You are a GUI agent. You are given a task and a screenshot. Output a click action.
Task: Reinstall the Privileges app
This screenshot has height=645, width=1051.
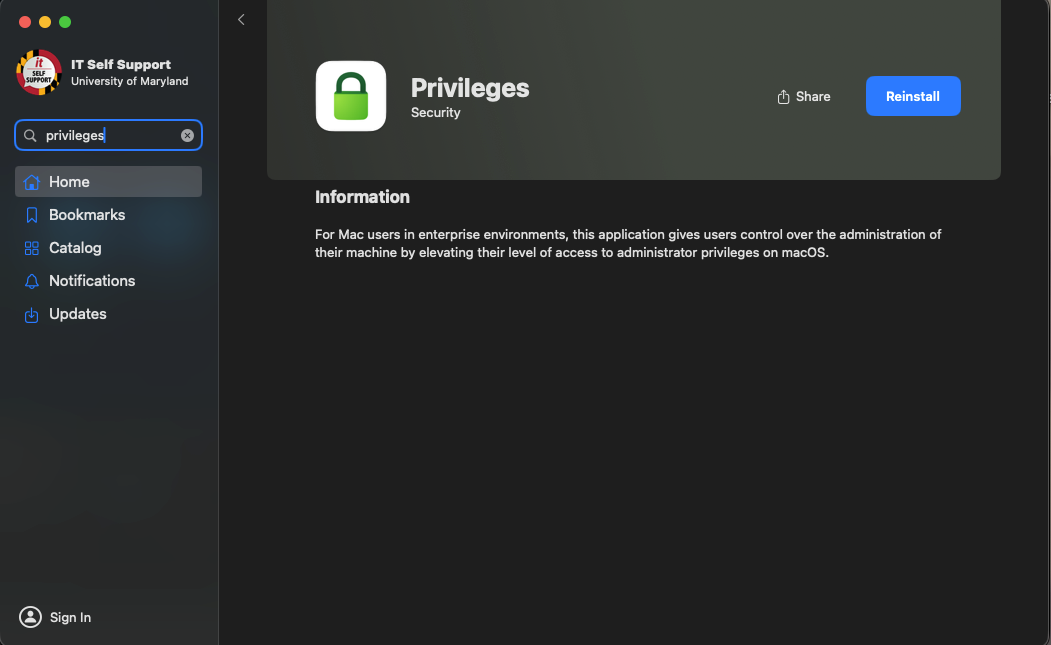913,96
